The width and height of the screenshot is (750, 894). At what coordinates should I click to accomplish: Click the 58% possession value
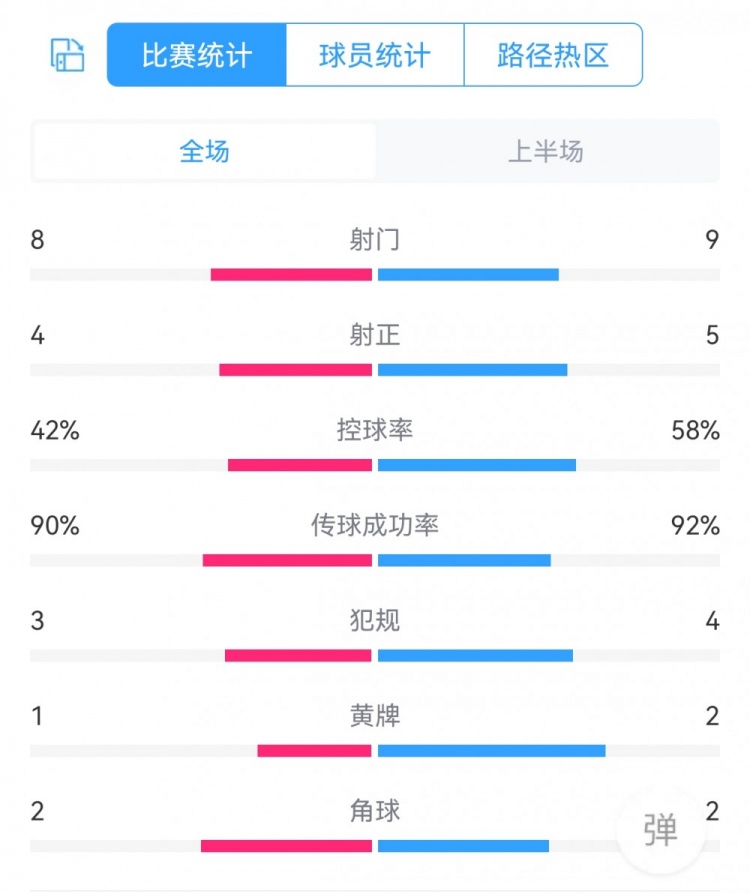696,431
